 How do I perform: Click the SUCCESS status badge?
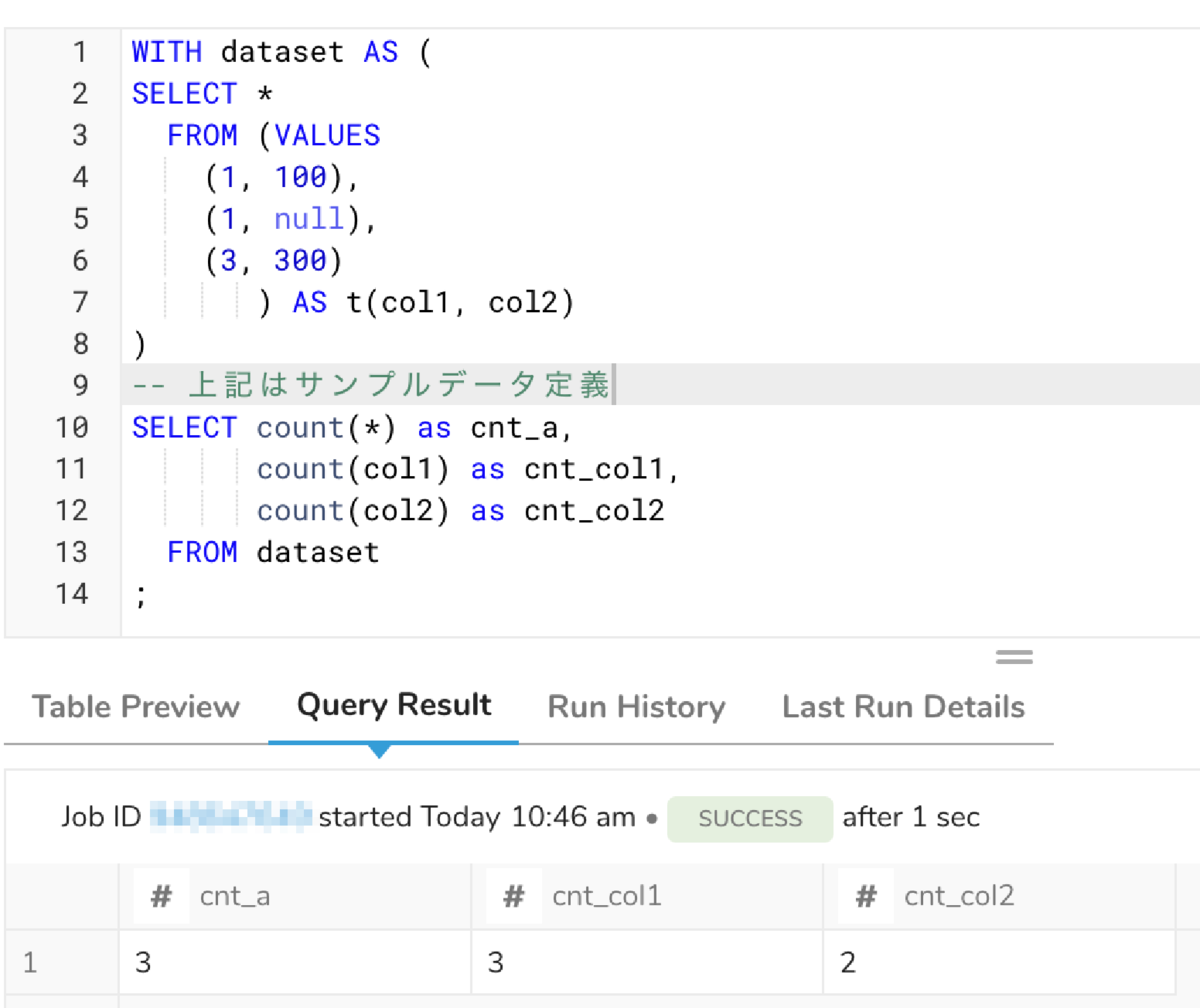pos(751,817)
